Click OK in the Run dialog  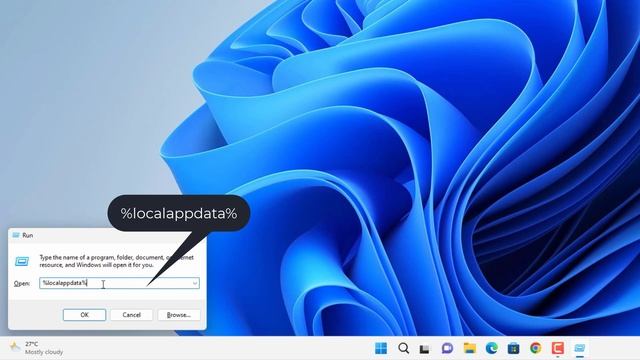[84, 315]
